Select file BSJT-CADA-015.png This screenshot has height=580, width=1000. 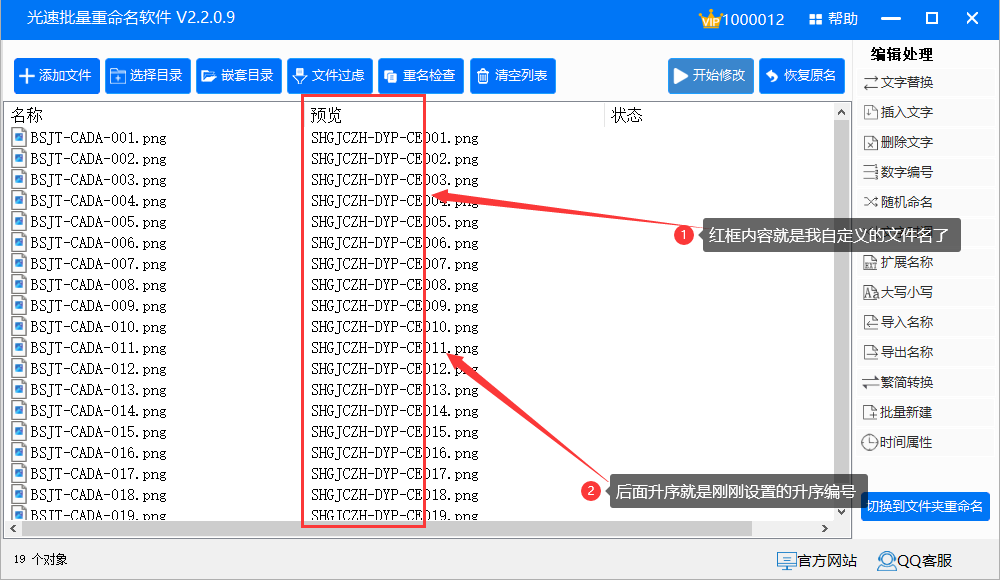pyautogui.click(x=98, y=432)
